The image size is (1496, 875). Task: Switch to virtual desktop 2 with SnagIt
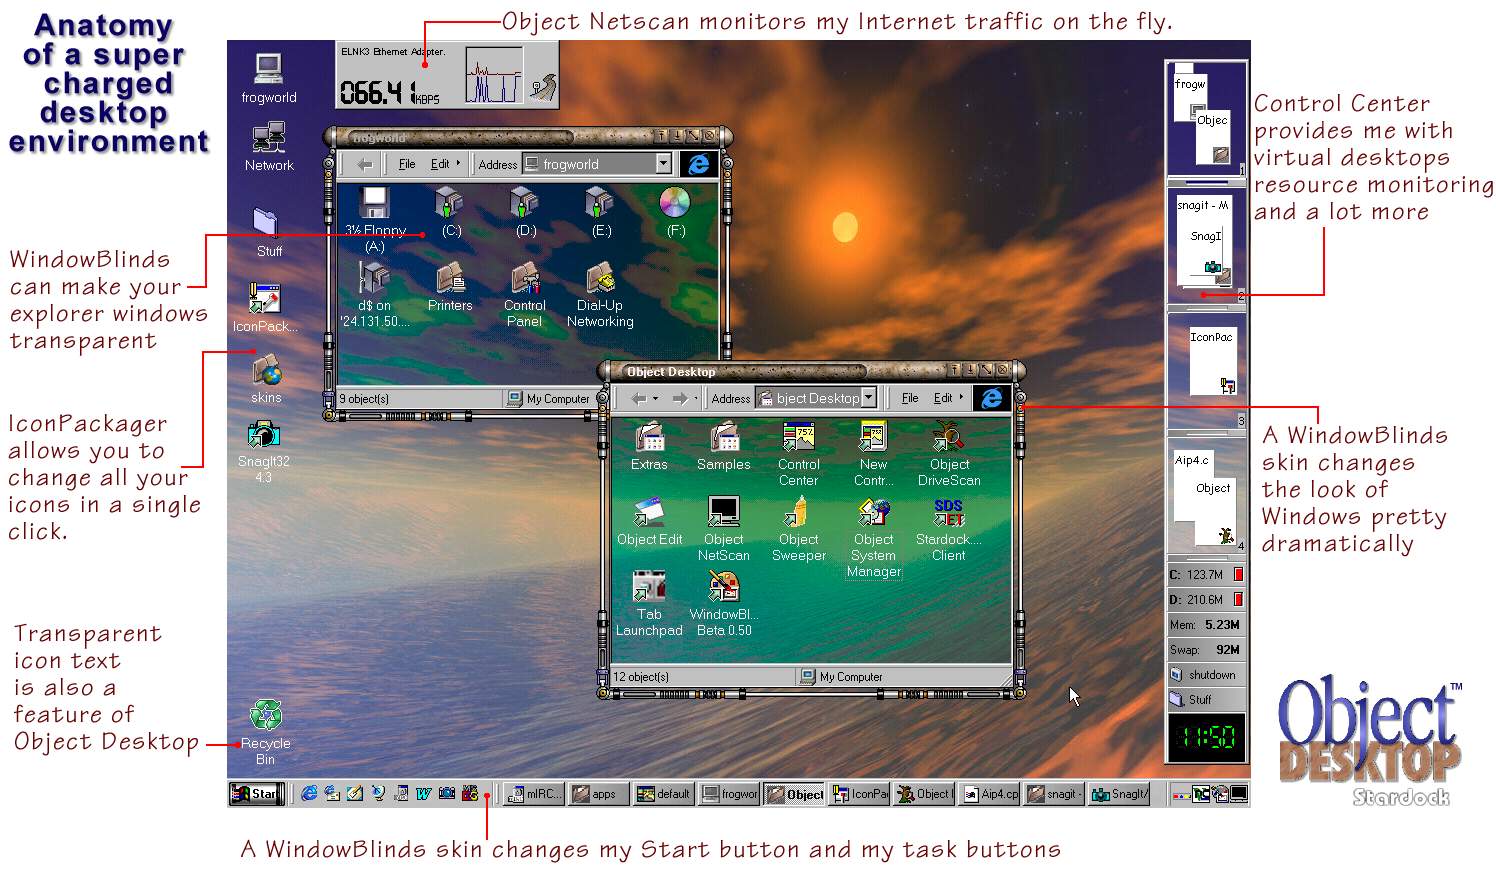click(x=1207, y=244)
